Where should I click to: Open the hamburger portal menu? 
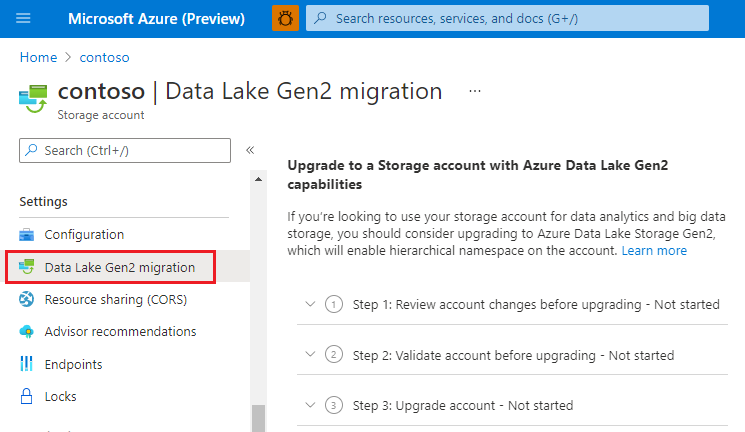pos(24,18)
